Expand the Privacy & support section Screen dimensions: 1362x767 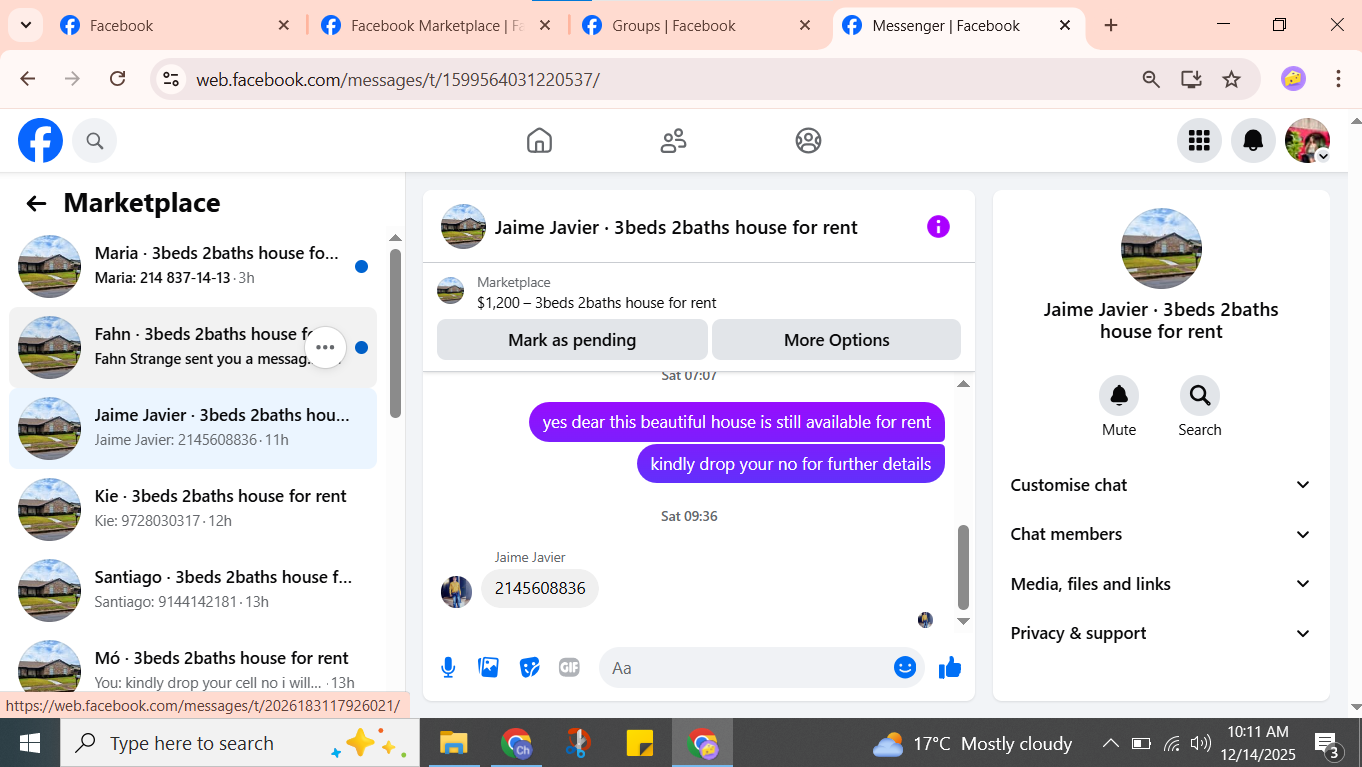tap(1161, 633)
